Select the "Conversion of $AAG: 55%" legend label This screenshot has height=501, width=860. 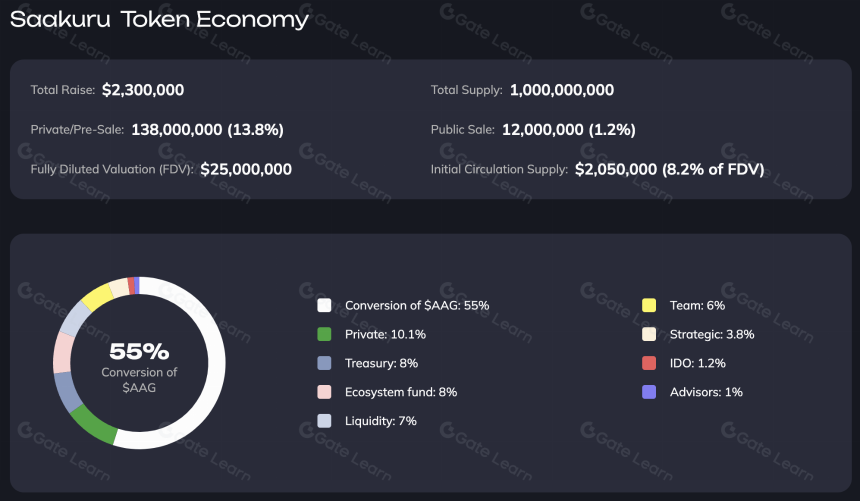click(417, 306)
